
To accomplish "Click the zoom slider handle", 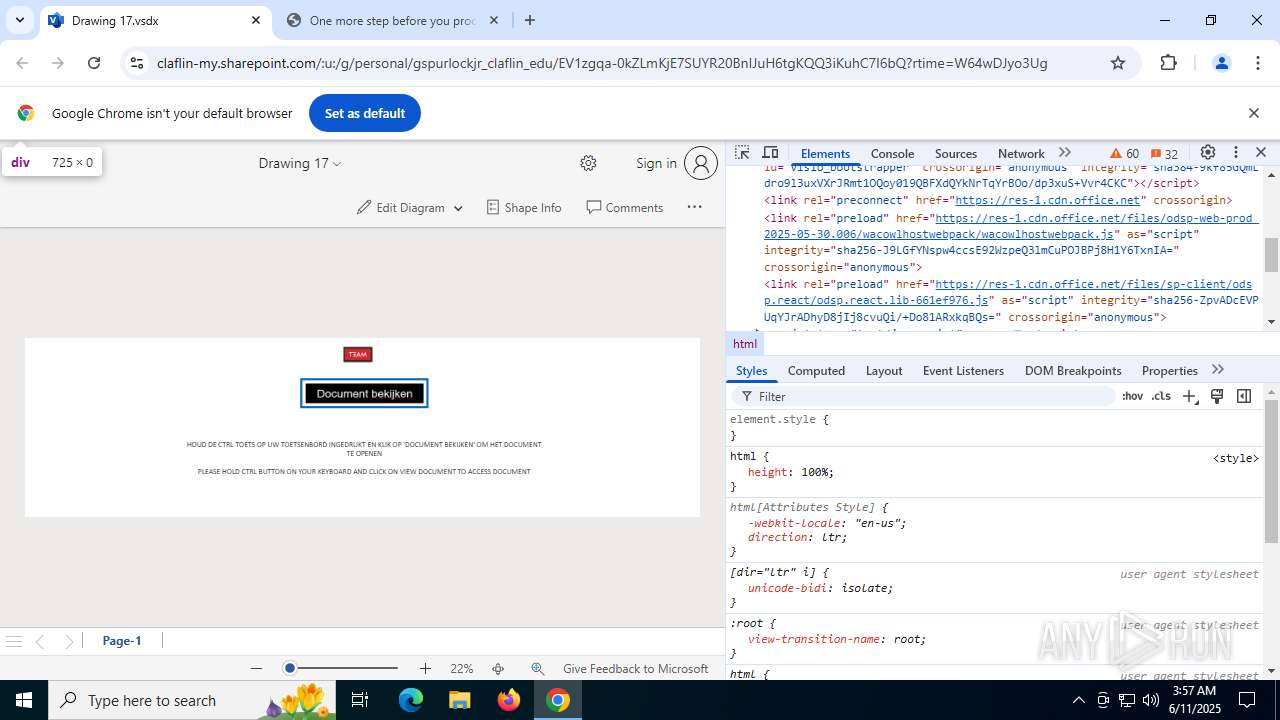I will [289, 668].
